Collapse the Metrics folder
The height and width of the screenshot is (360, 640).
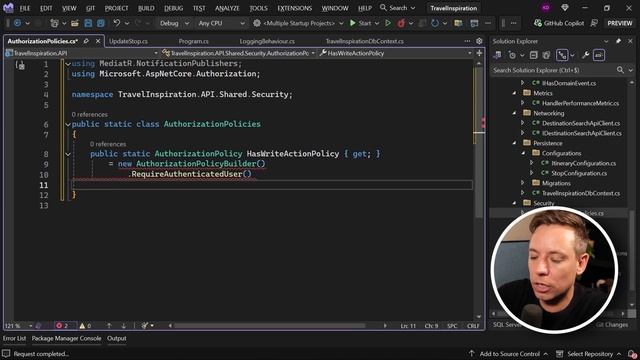pos(514,93)
